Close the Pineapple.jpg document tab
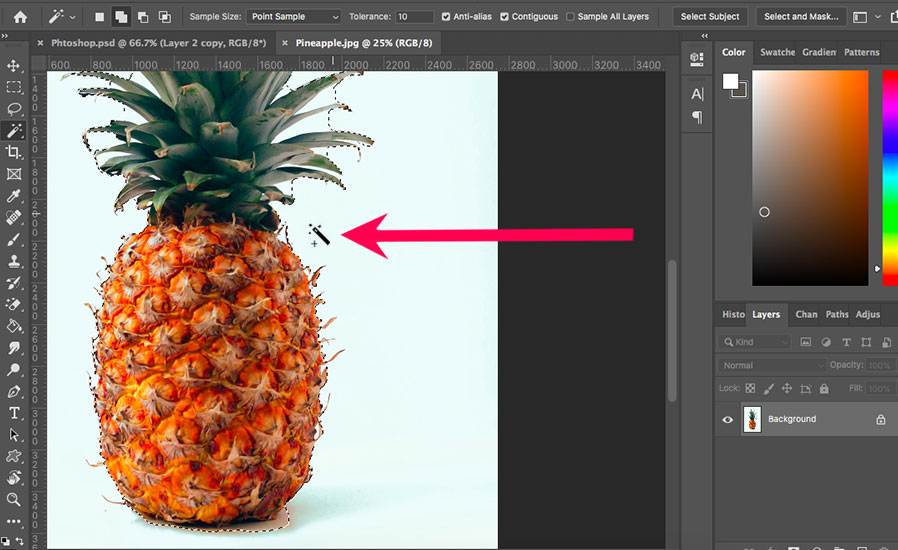 click(285, 43)
